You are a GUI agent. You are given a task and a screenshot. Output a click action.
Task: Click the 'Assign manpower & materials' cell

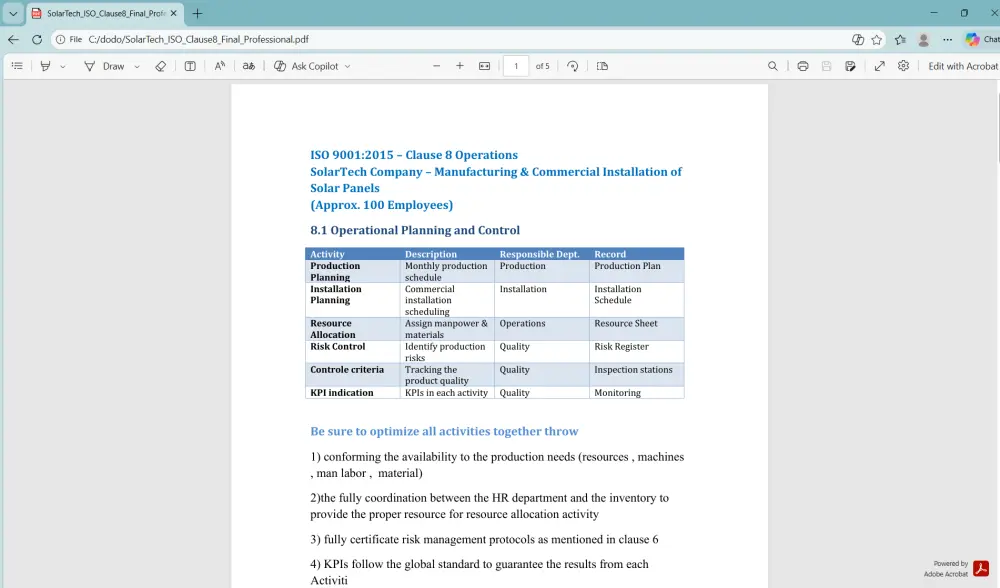[x=447, y=328]
